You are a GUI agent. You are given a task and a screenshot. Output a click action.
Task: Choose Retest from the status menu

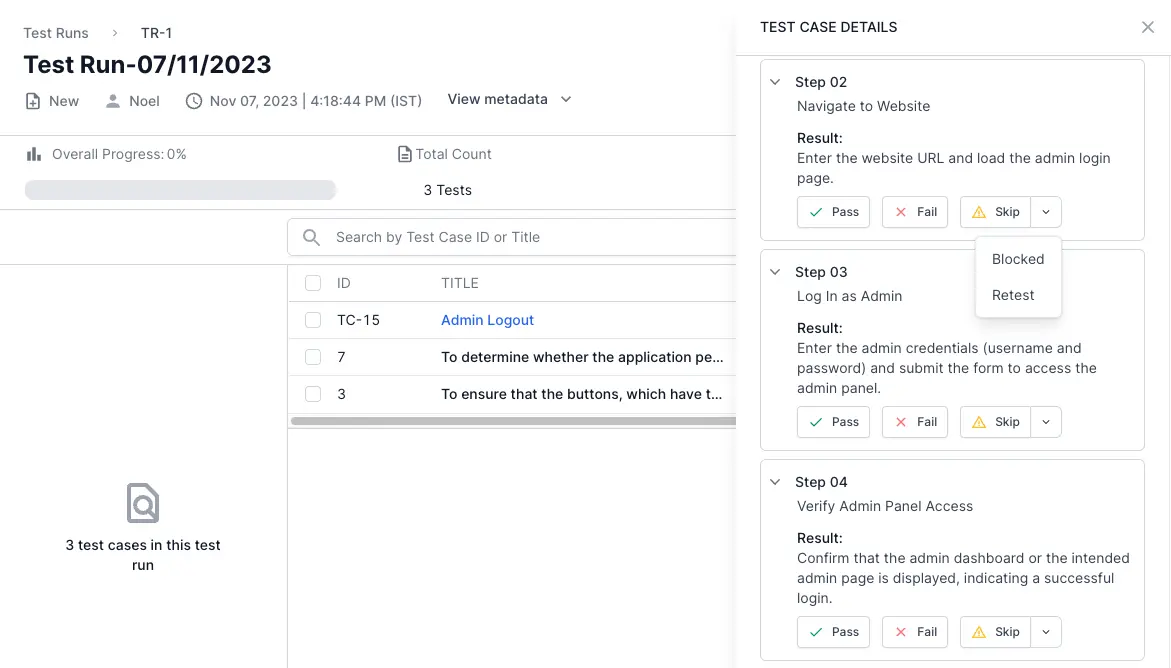pos(1013,295)
